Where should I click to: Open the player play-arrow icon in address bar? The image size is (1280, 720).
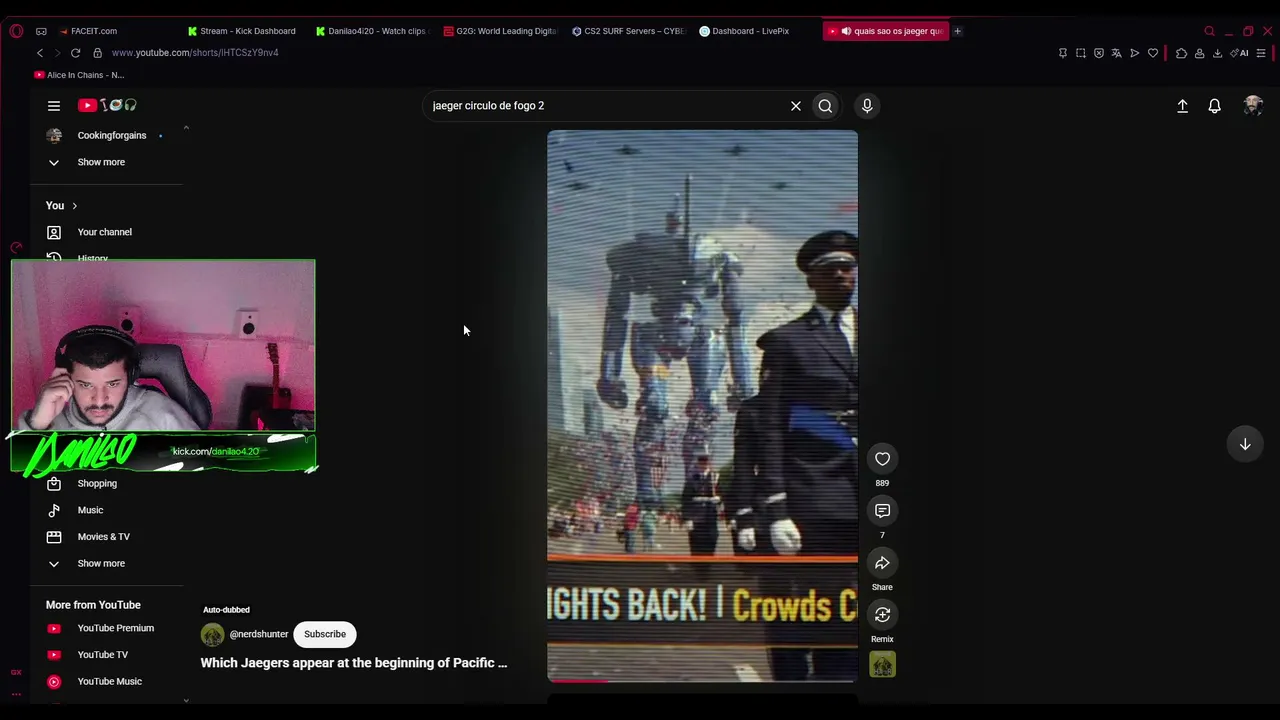click(x=1134, y=53)
